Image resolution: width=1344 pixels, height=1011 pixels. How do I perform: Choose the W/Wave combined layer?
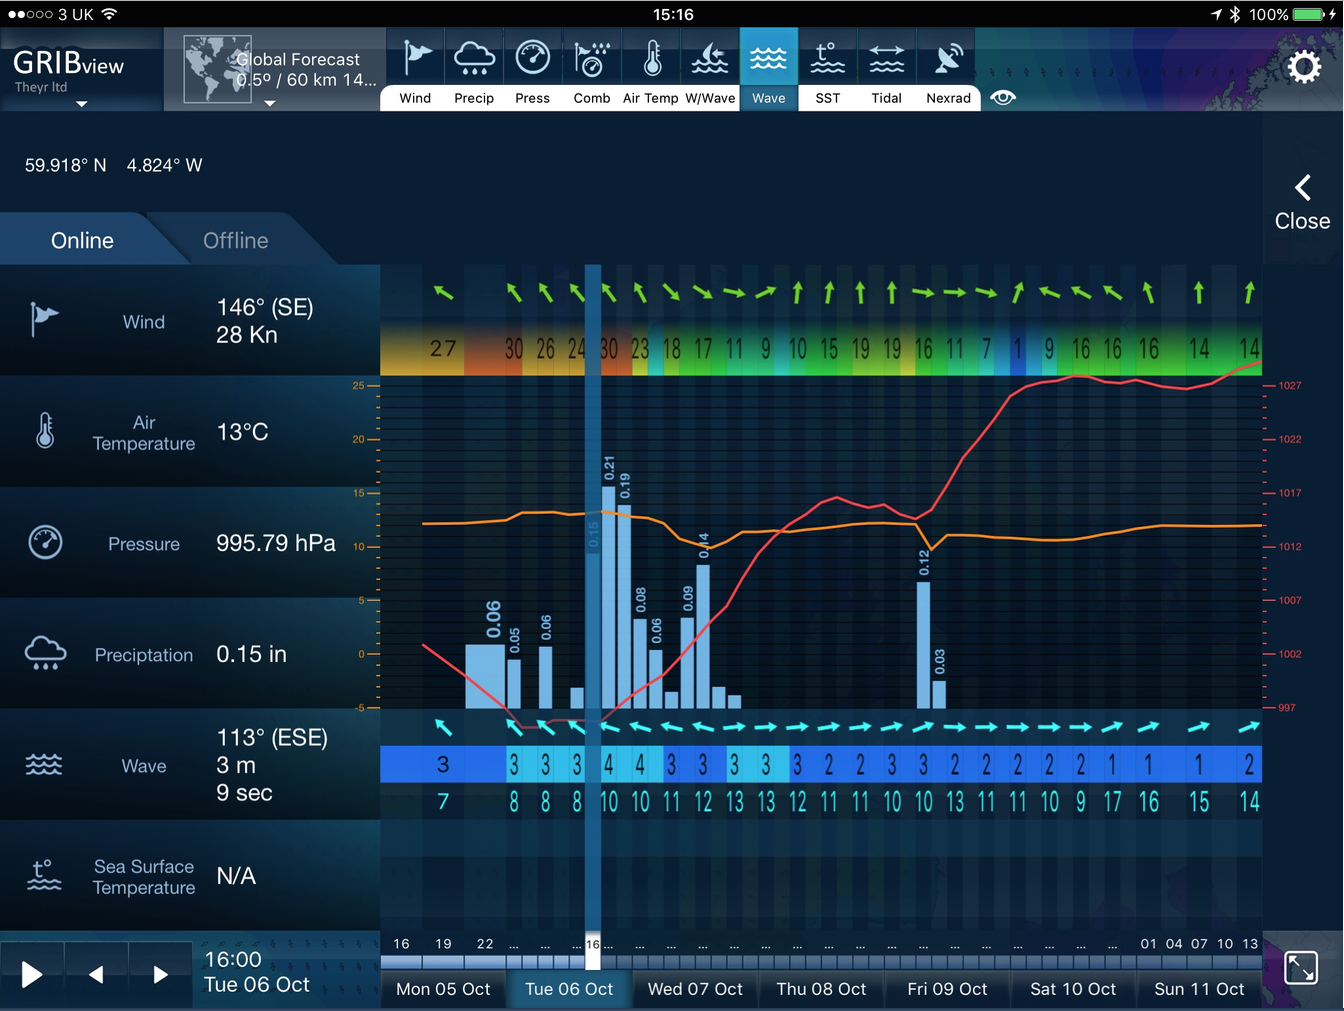coord(710,69)
